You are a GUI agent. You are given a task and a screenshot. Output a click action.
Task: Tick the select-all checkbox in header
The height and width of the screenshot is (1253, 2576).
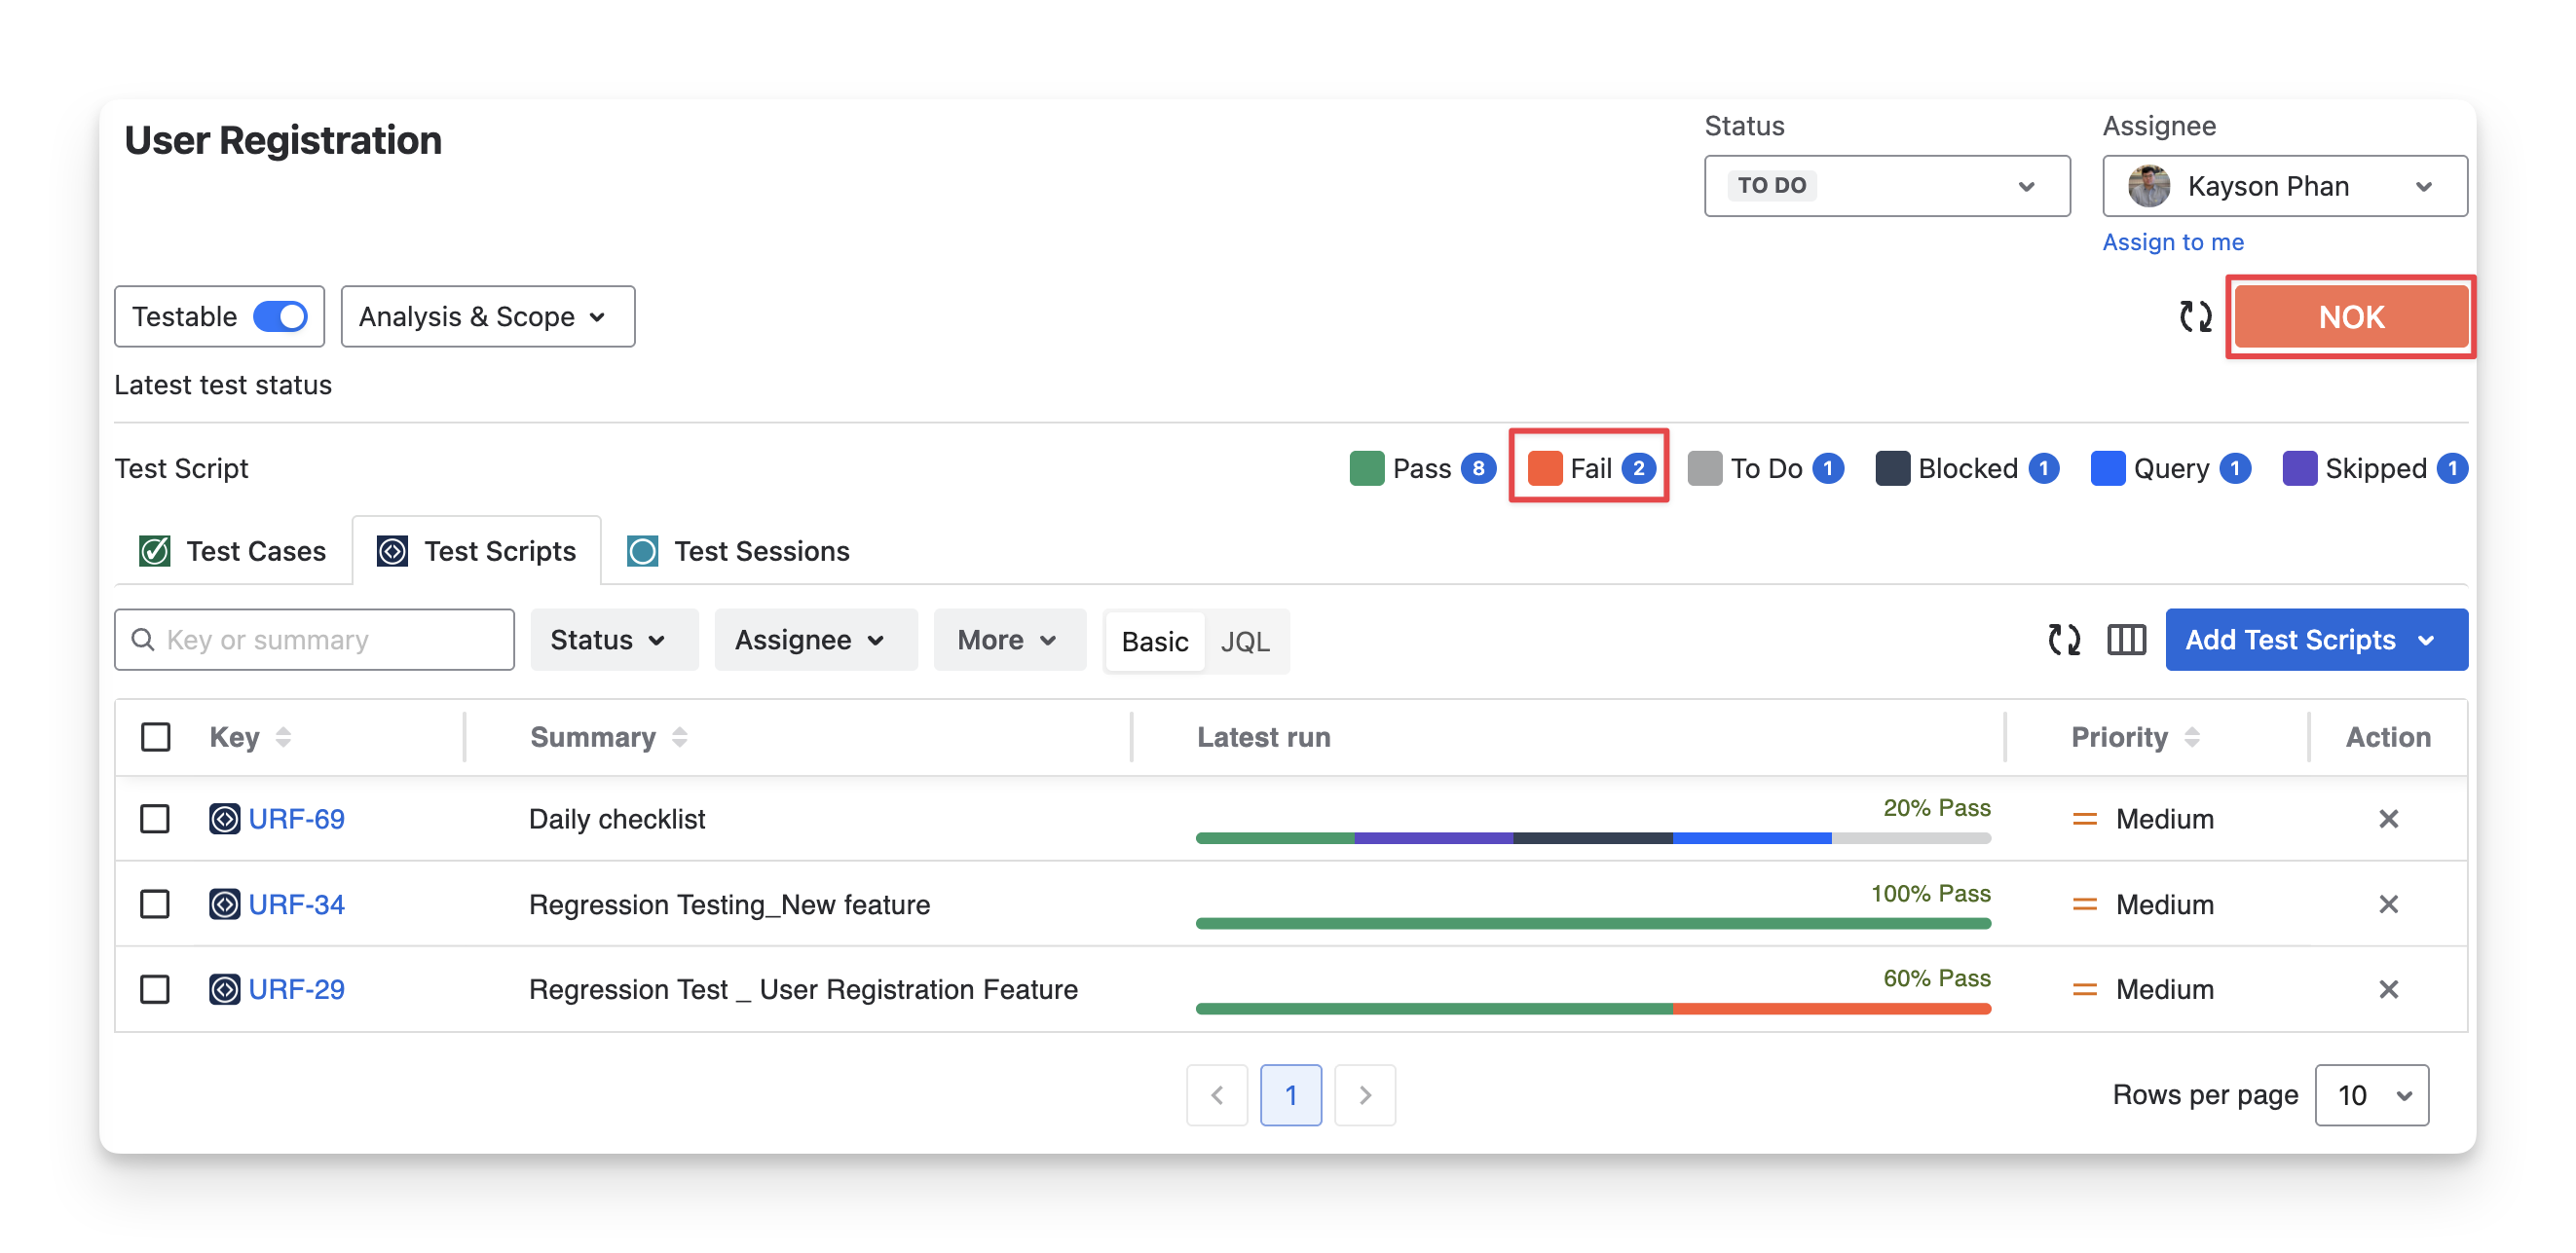(x=155, y=737)
